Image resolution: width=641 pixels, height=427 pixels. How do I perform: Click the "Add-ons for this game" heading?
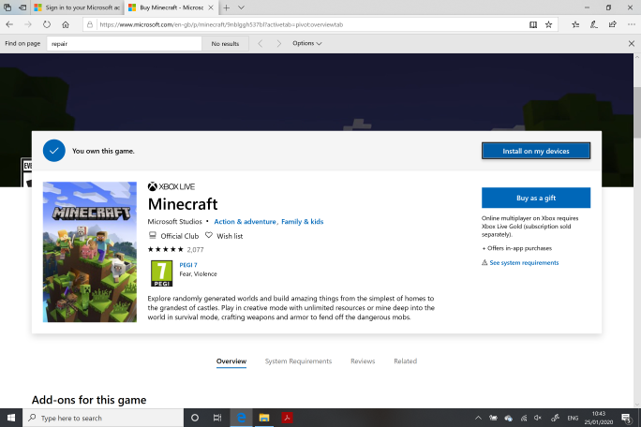click(89, 400)
